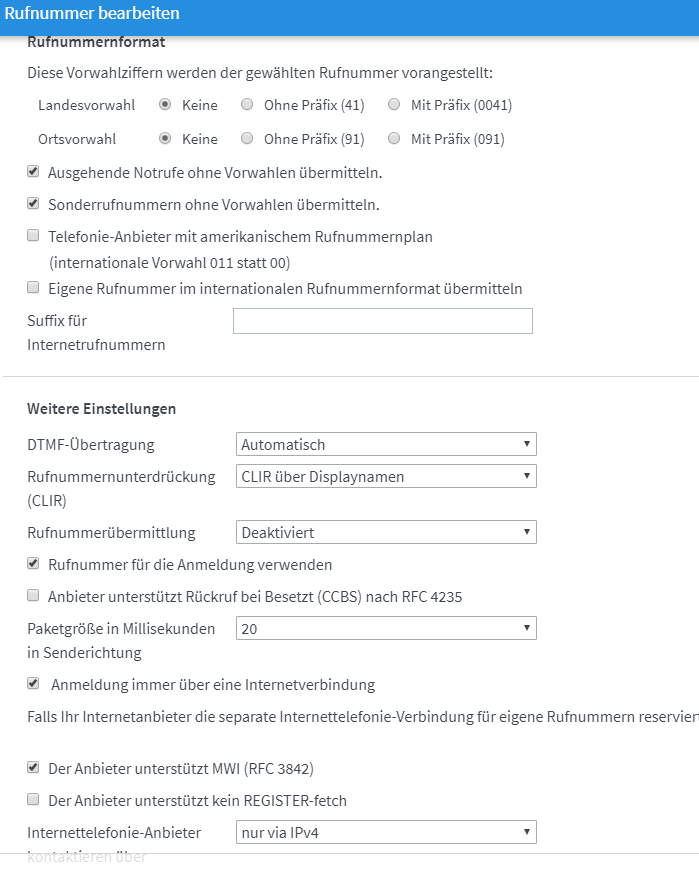Screen dimensions: 699x874
Task: Select Landesvorwahl 'Mit Präfix (0041)'
Action: click(394, 105)
